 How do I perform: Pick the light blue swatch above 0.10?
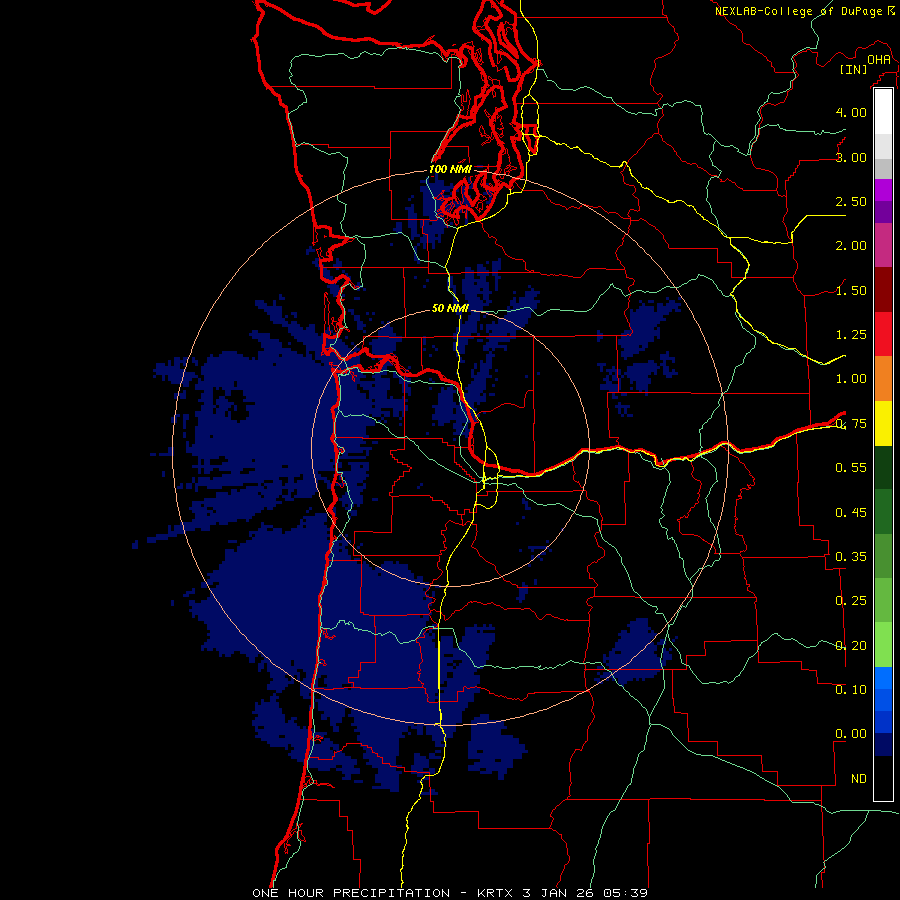click(x=883, y=678)
